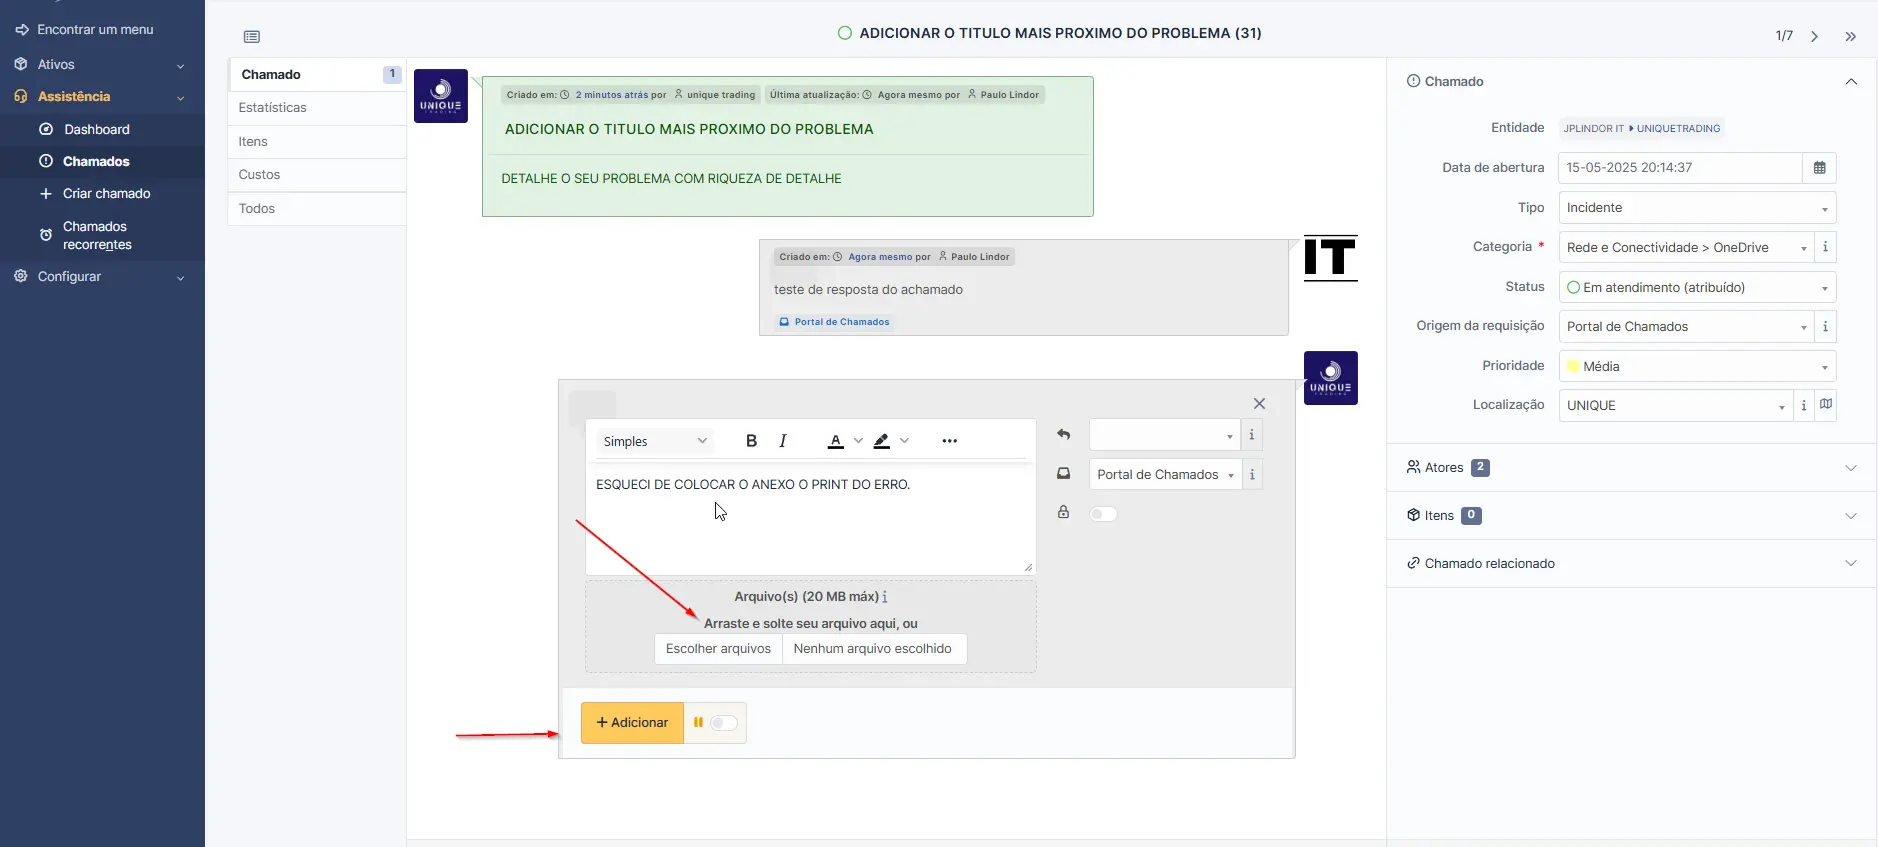Switch to the Estatísticas tab
The image size is (1878, 847).
pyautogui.click(x=273, y=108)
